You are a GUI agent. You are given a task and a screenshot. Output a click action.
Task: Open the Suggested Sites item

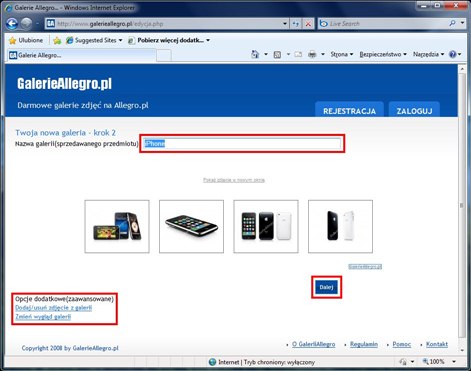pos(94,40)
